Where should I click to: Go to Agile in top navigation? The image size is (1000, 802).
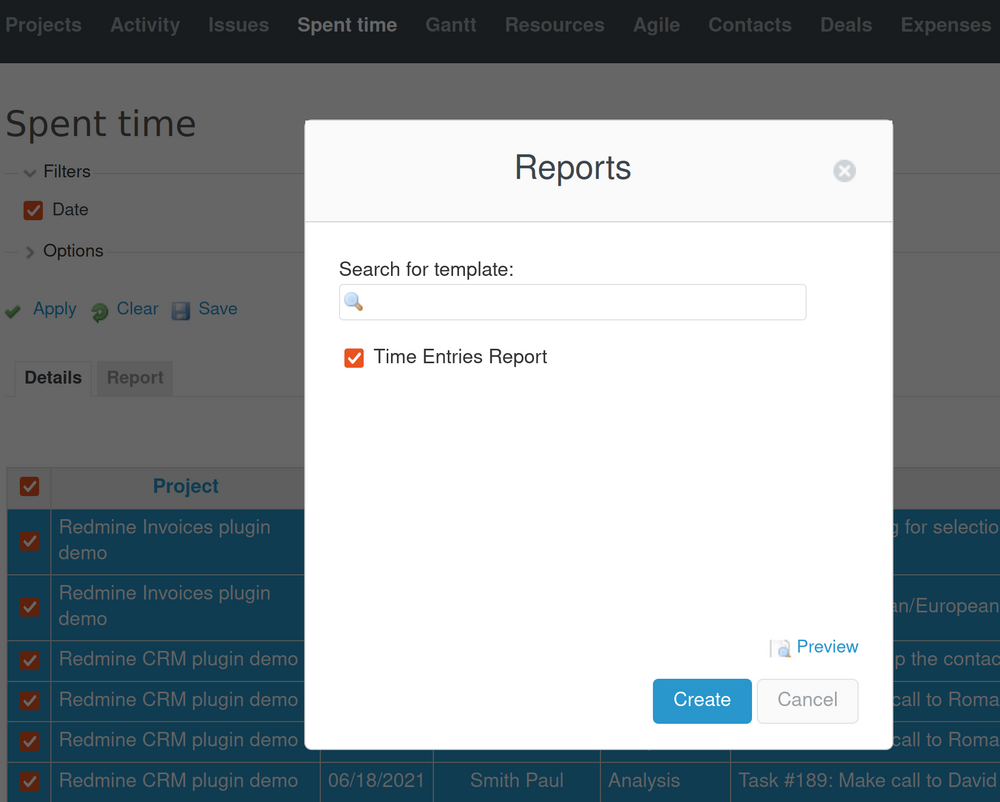click(656, 25)
